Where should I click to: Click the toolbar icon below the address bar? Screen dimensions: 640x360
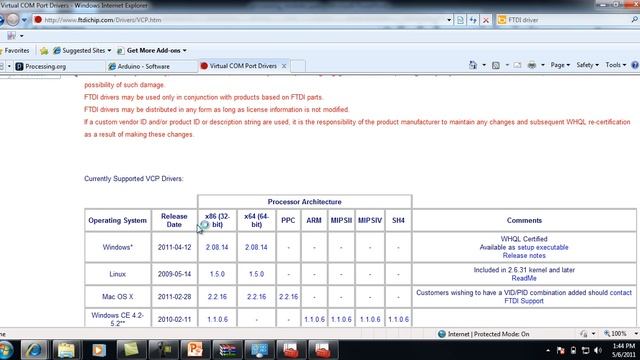point(11,36)
